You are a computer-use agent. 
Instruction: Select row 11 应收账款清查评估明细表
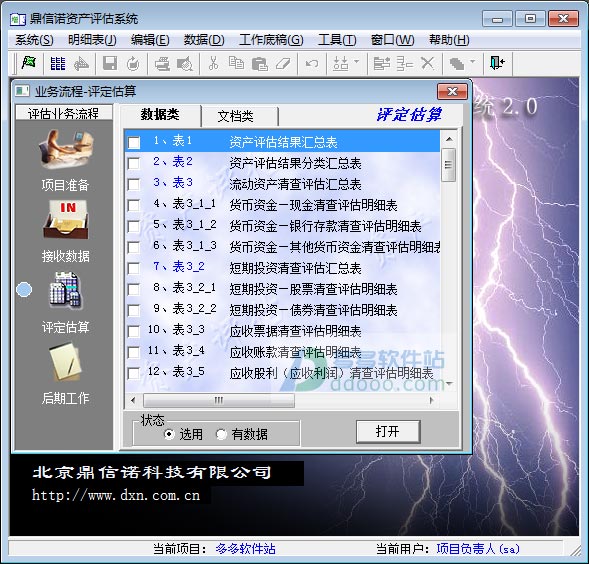pyautogui.click(x=282, y=352)
